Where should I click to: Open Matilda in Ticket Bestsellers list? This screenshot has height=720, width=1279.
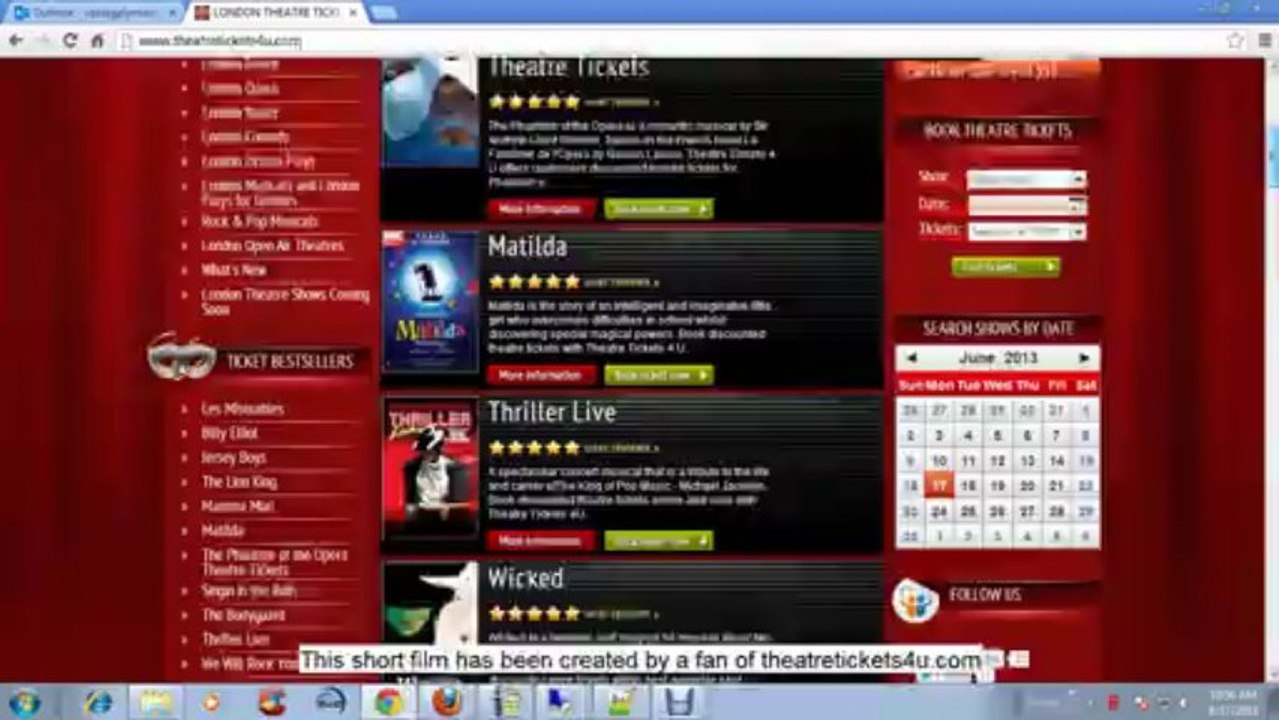[x=223, y=531]
